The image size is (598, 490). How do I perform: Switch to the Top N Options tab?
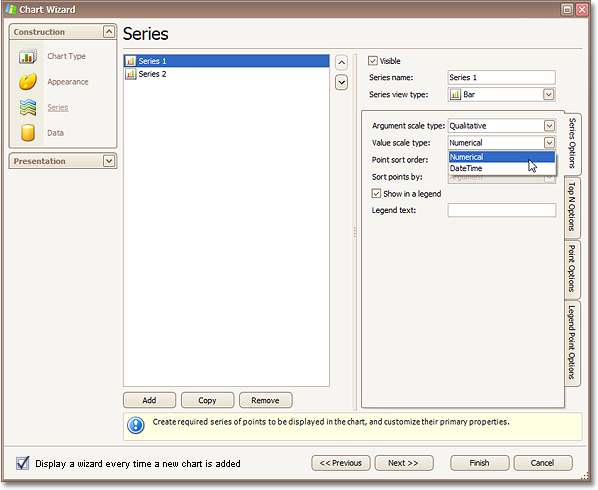pos(572,207)
